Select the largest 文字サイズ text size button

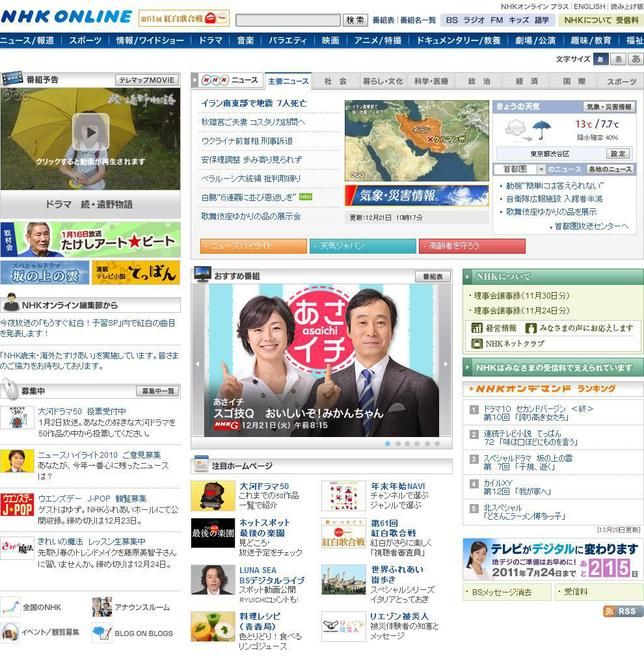coord(636,59)
